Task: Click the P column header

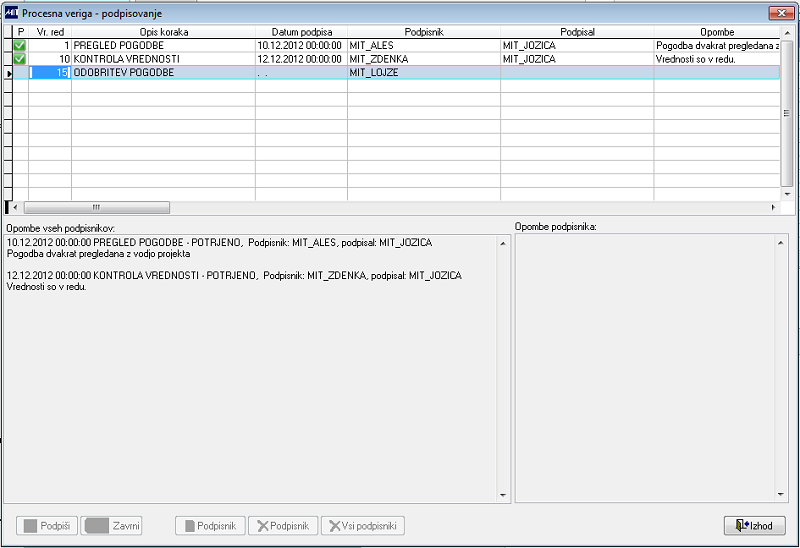Action: pos(20,32)
